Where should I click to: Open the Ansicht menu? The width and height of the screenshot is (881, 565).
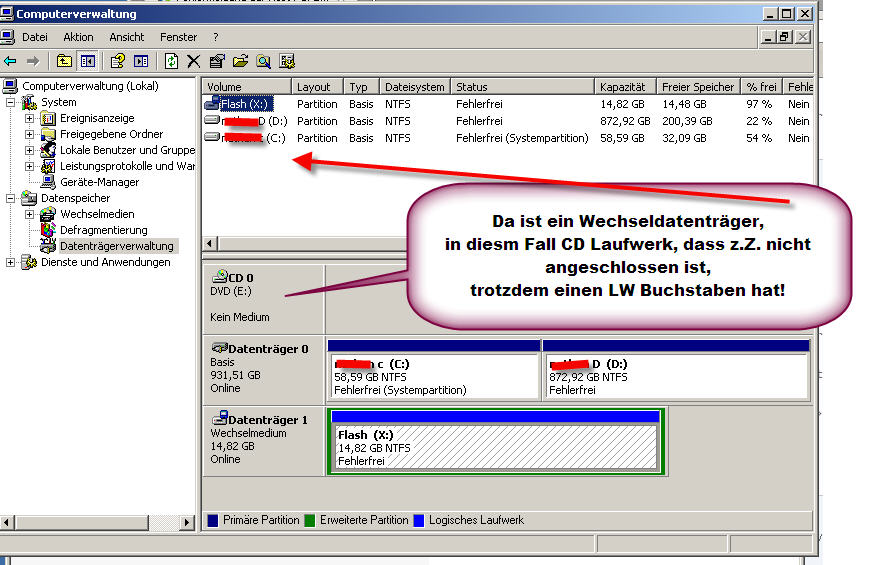tap(127, 37)
